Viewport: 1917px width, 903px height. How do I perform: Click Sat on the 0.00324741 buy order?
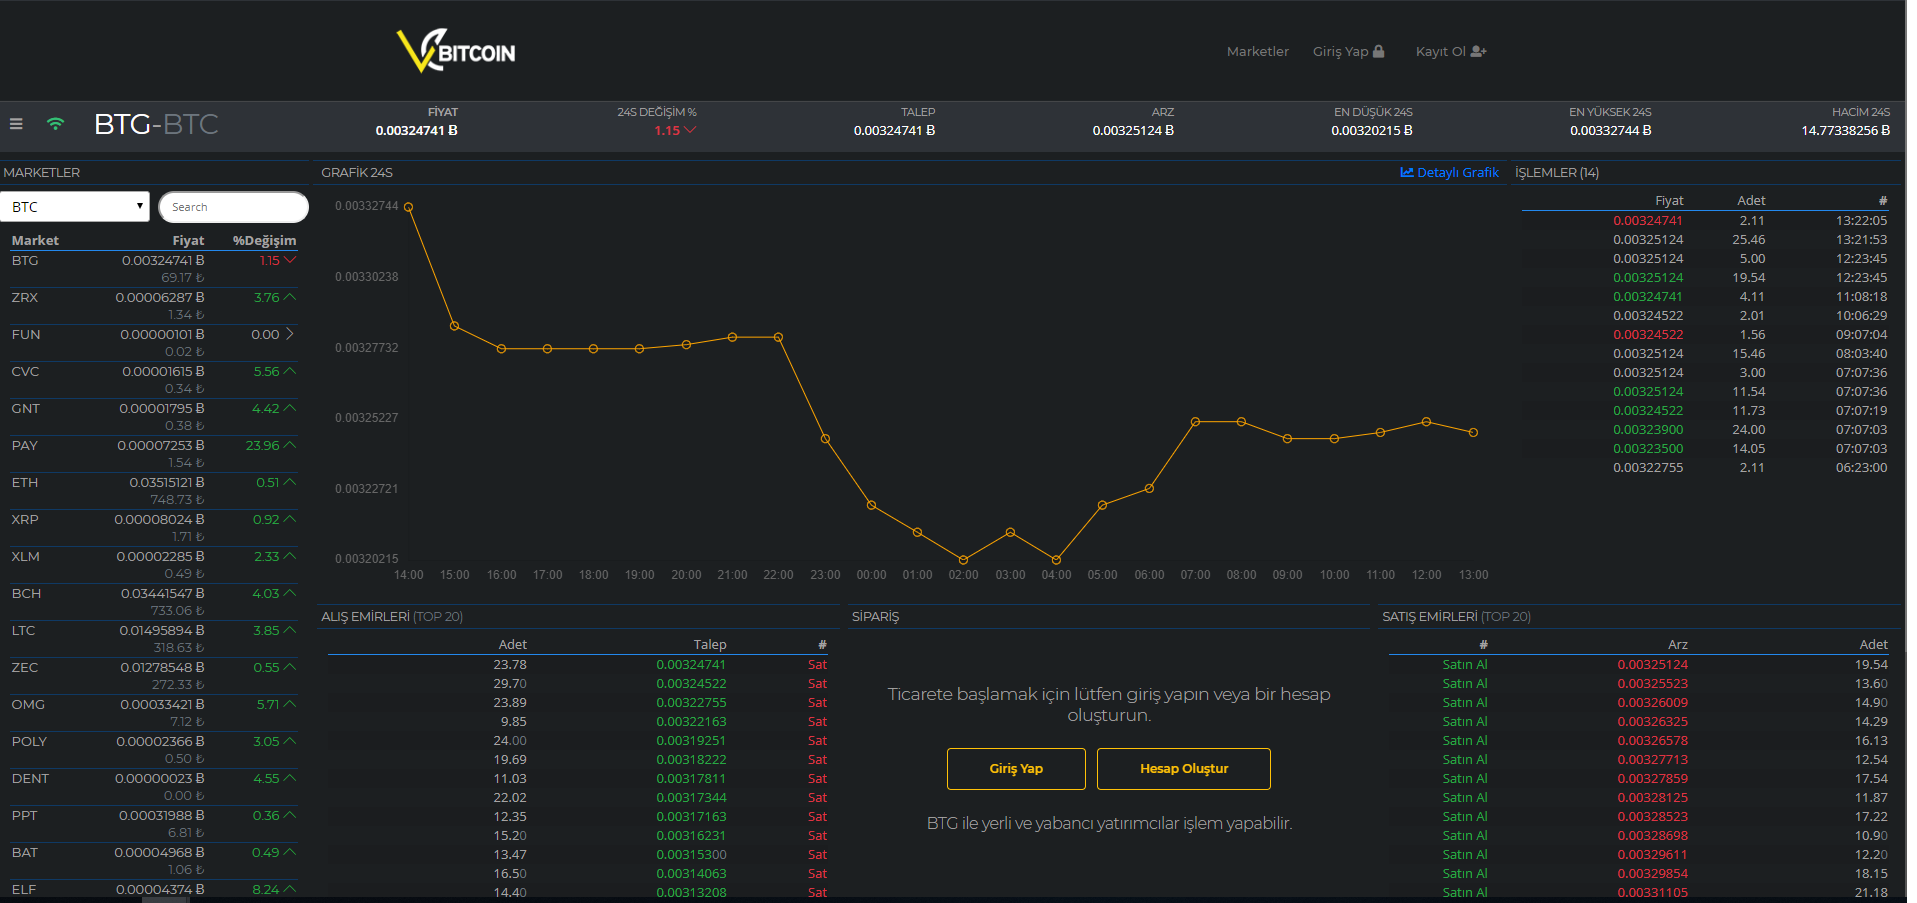[x=817, y=665]
